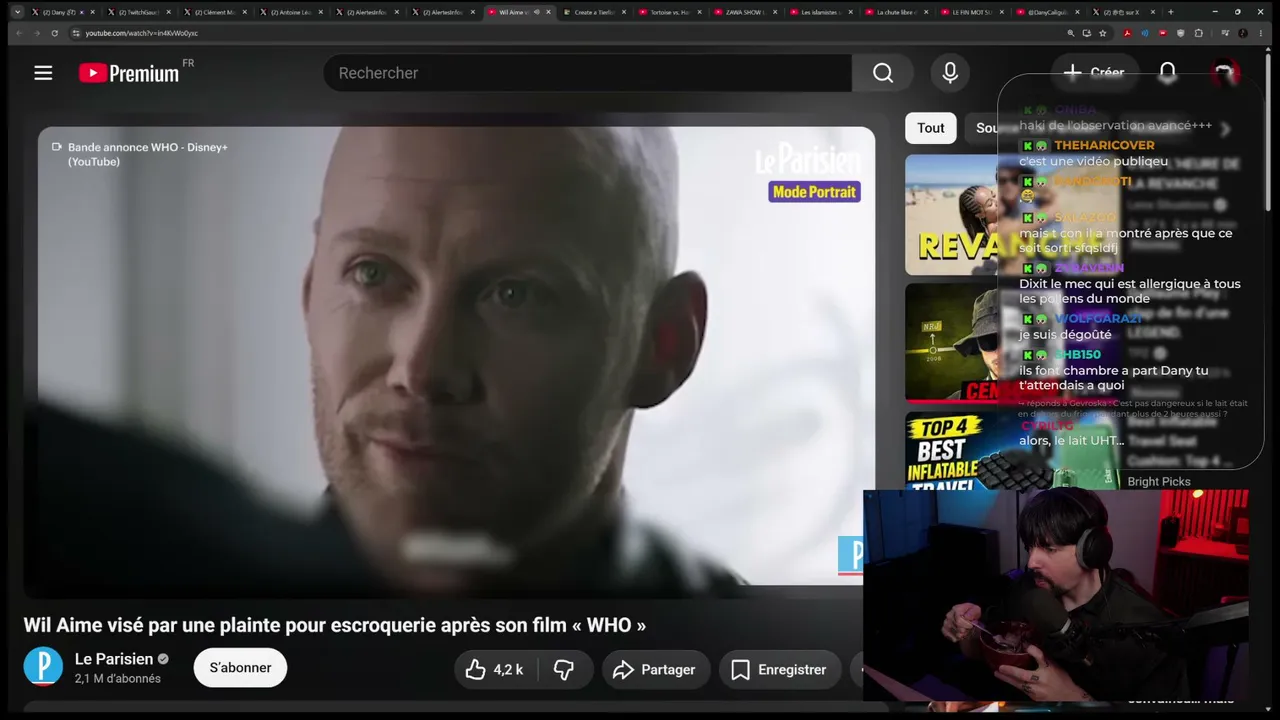Focus the "Rechercher" search field
The image size is (1280, 720).
coord(588,73)
